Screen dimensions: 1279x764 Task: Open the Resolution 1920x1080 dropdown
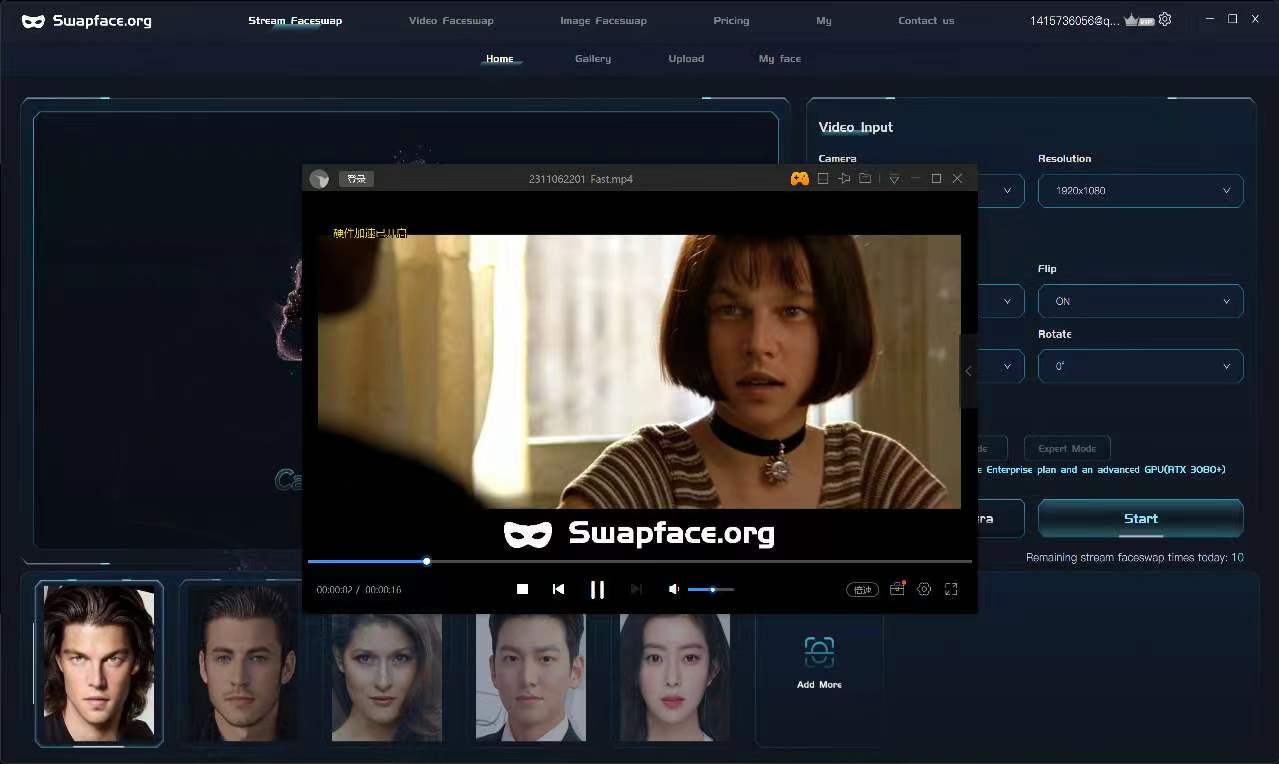coord(1141,191)
